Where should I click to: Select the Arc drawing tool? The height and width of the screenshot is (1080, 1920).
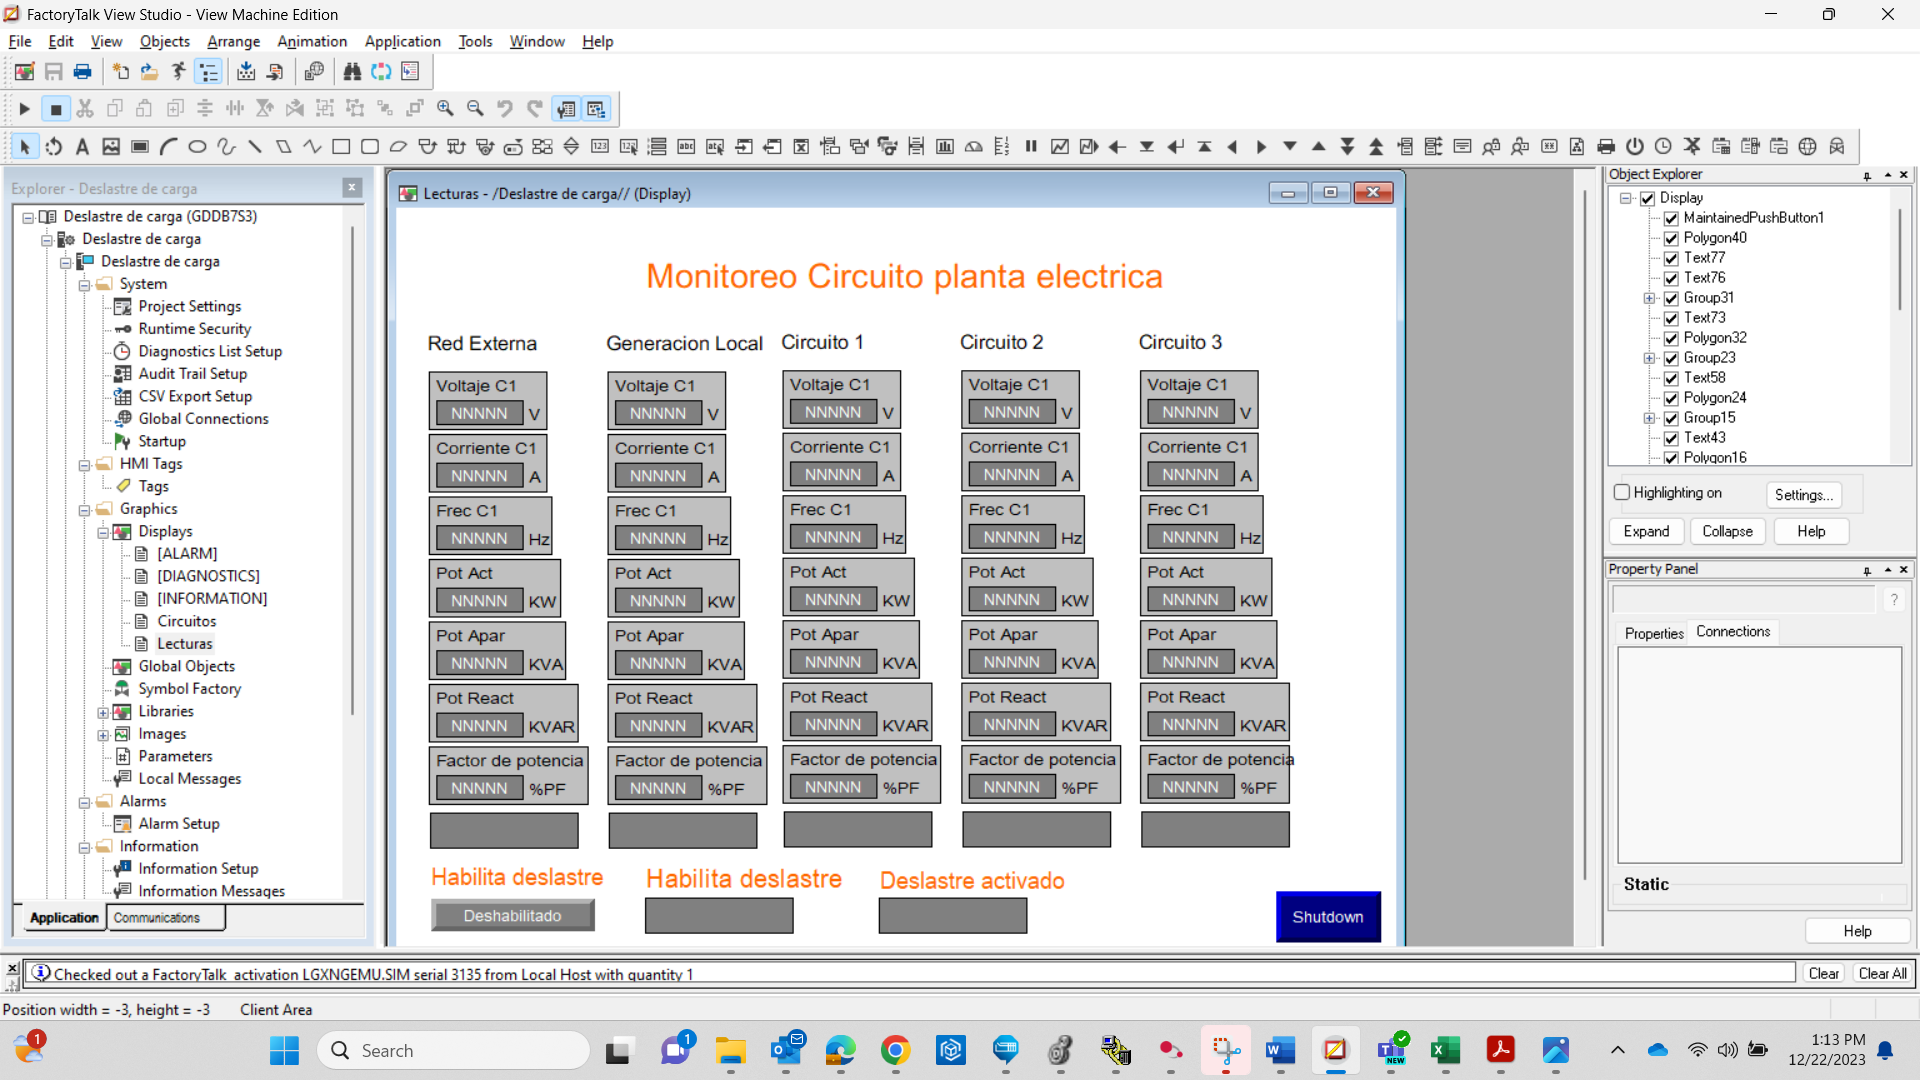[x=169, y=147]
